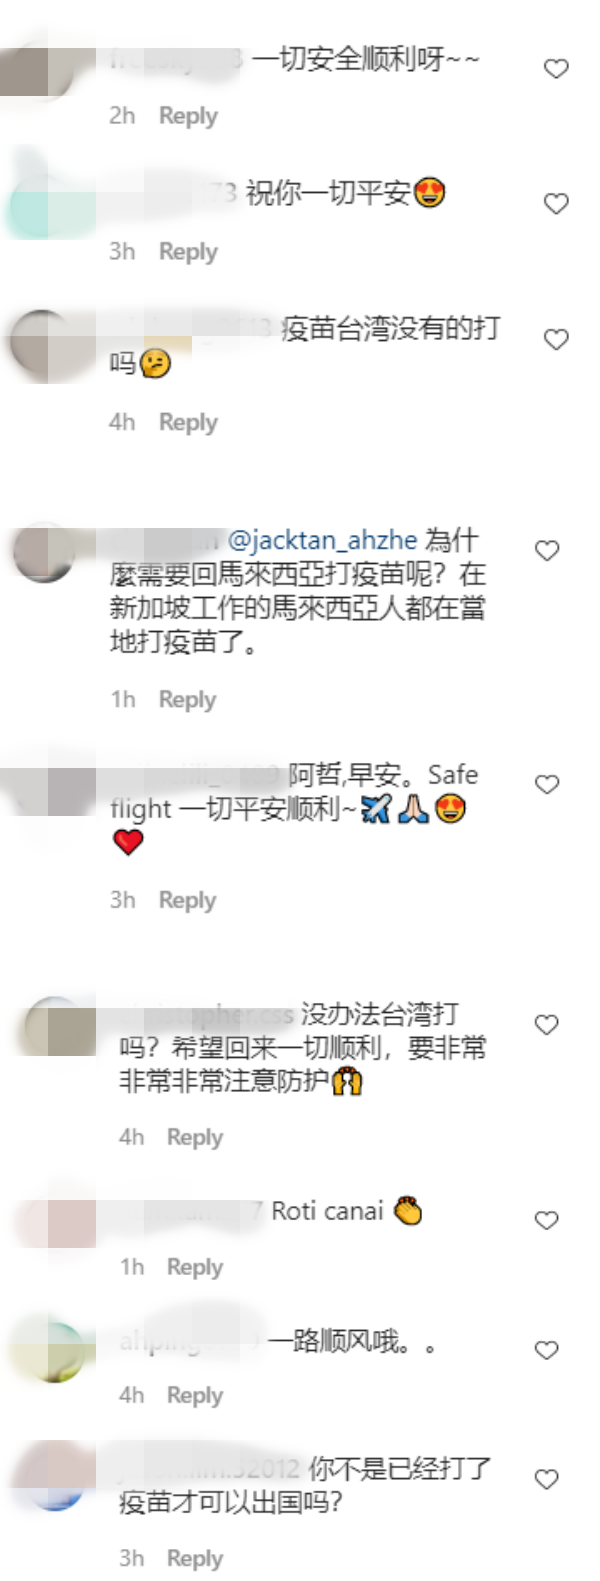Viewport: 600px width, 1581px height.
Task: Open avatar of the Roti canai commenter
Action: pyautogui.click(x=55, y=1222)
